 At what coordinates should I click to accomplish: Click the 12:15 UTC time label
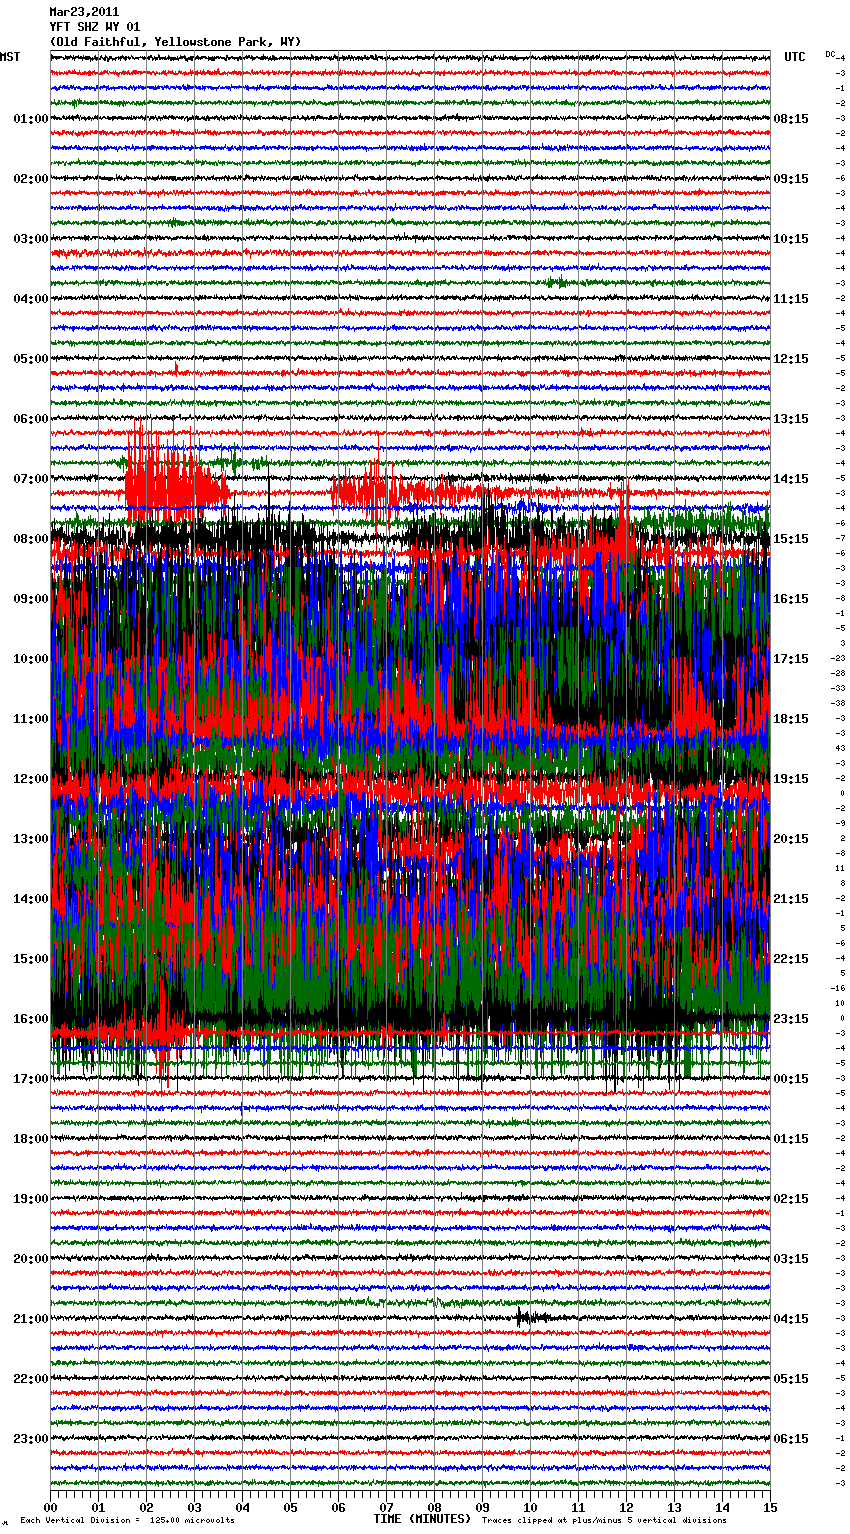point(791,359)
